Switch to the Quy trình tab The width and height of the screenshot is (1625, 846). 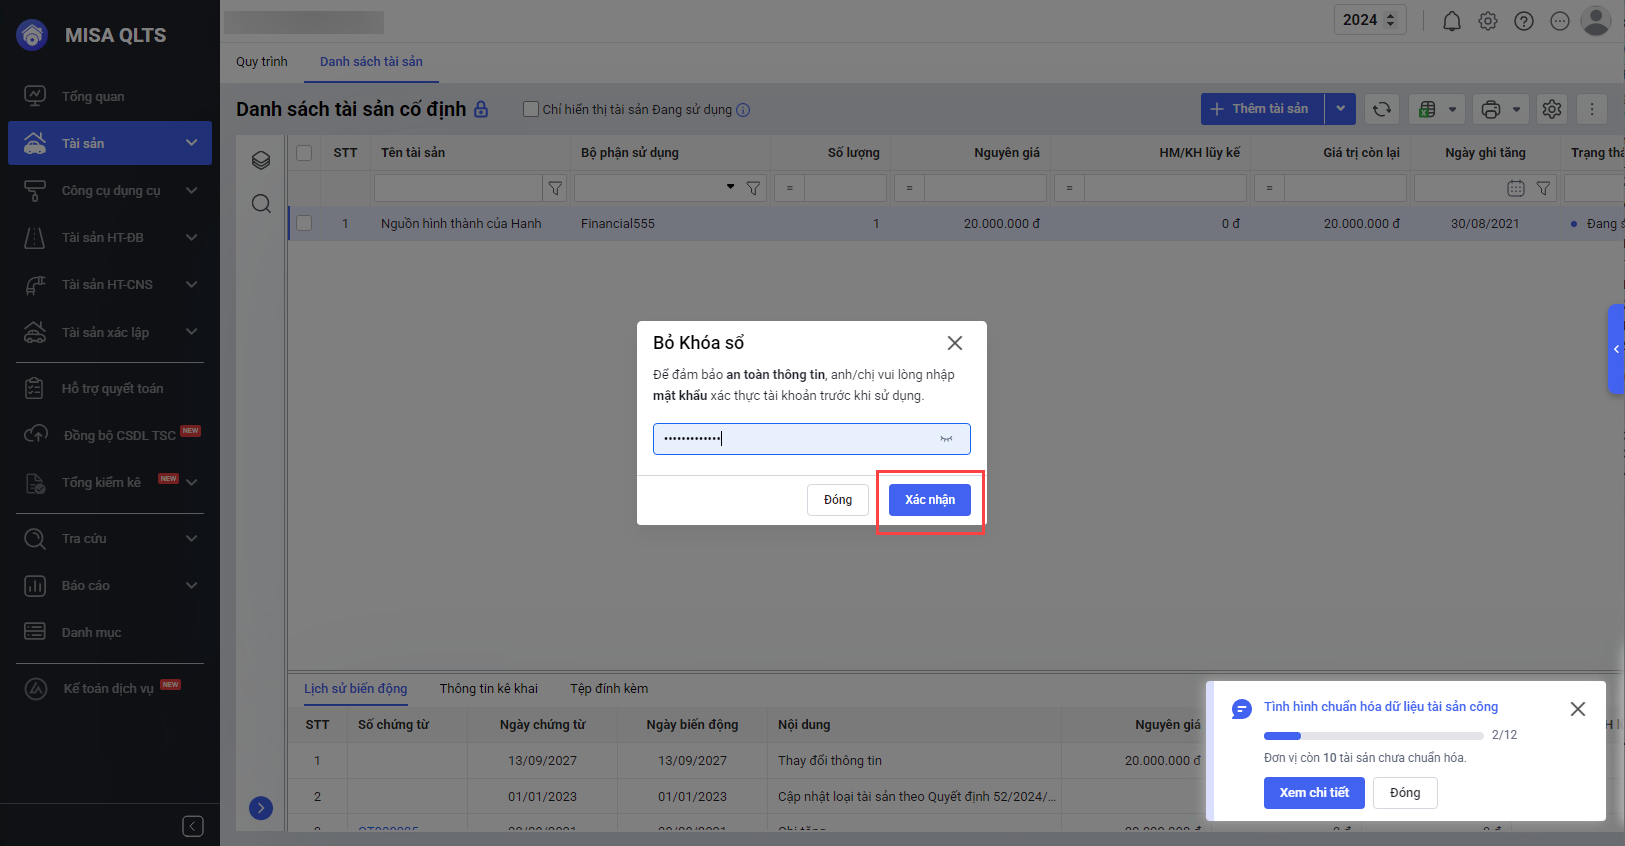pos(261,62)
